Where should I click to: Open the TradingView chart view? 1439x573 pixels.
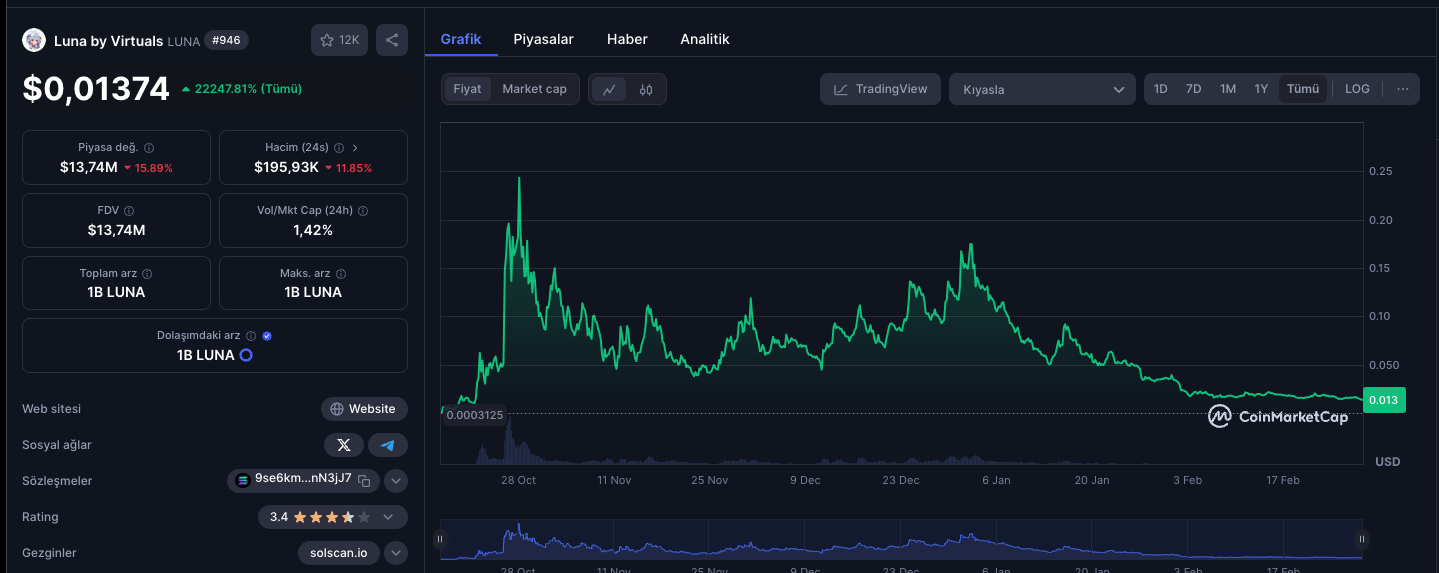pos(881,89)
